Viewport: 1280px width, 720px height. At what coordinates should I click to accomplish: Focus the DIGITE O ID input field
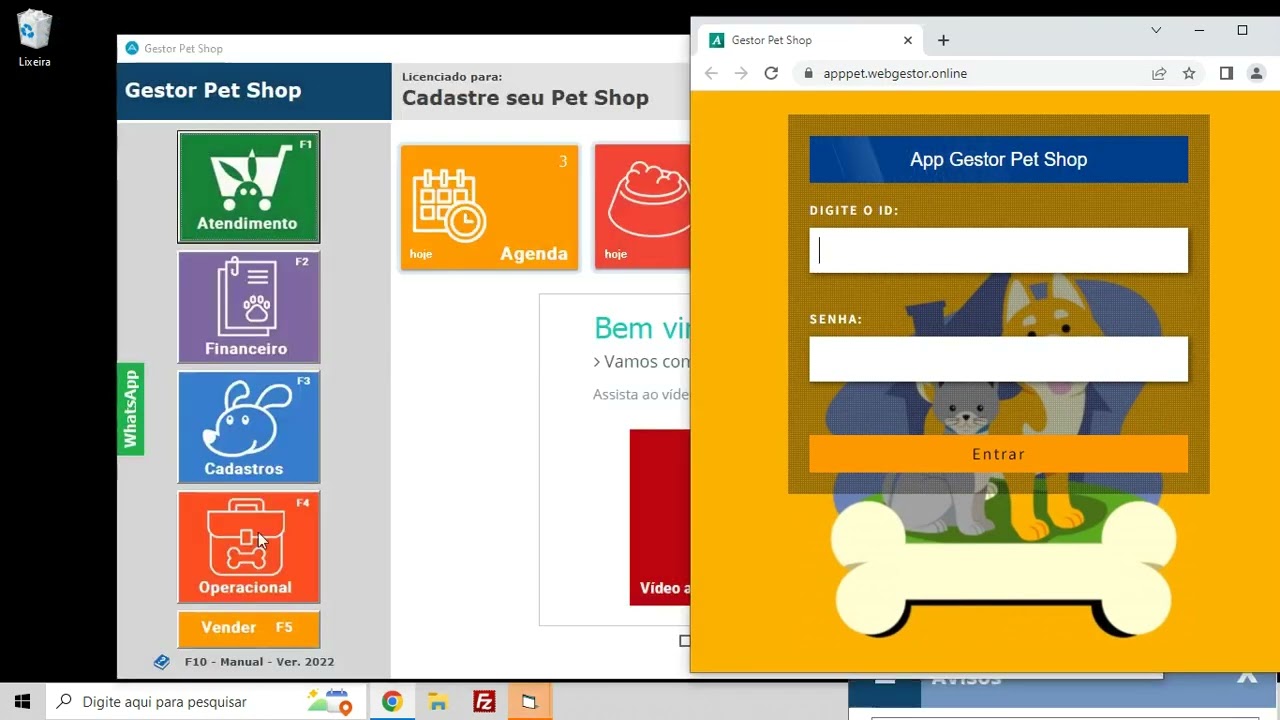(x=999, y=250)
